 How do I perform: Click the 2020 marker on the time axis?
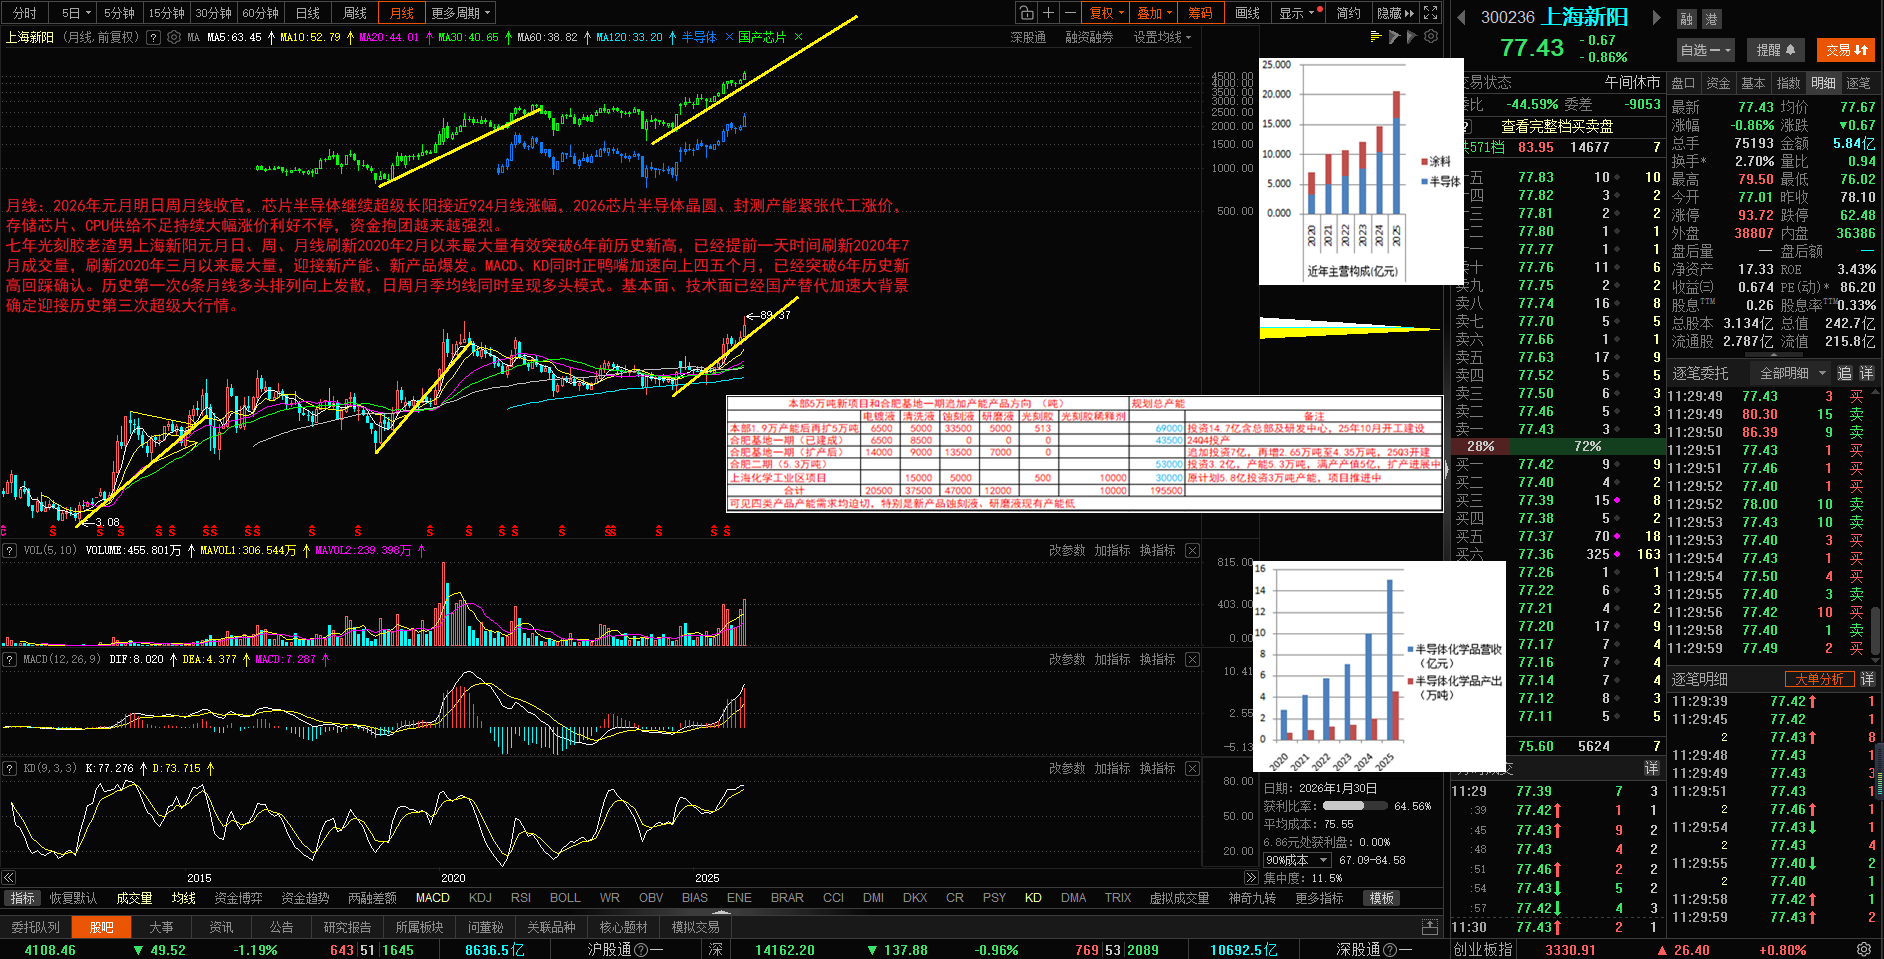point(453,878)
